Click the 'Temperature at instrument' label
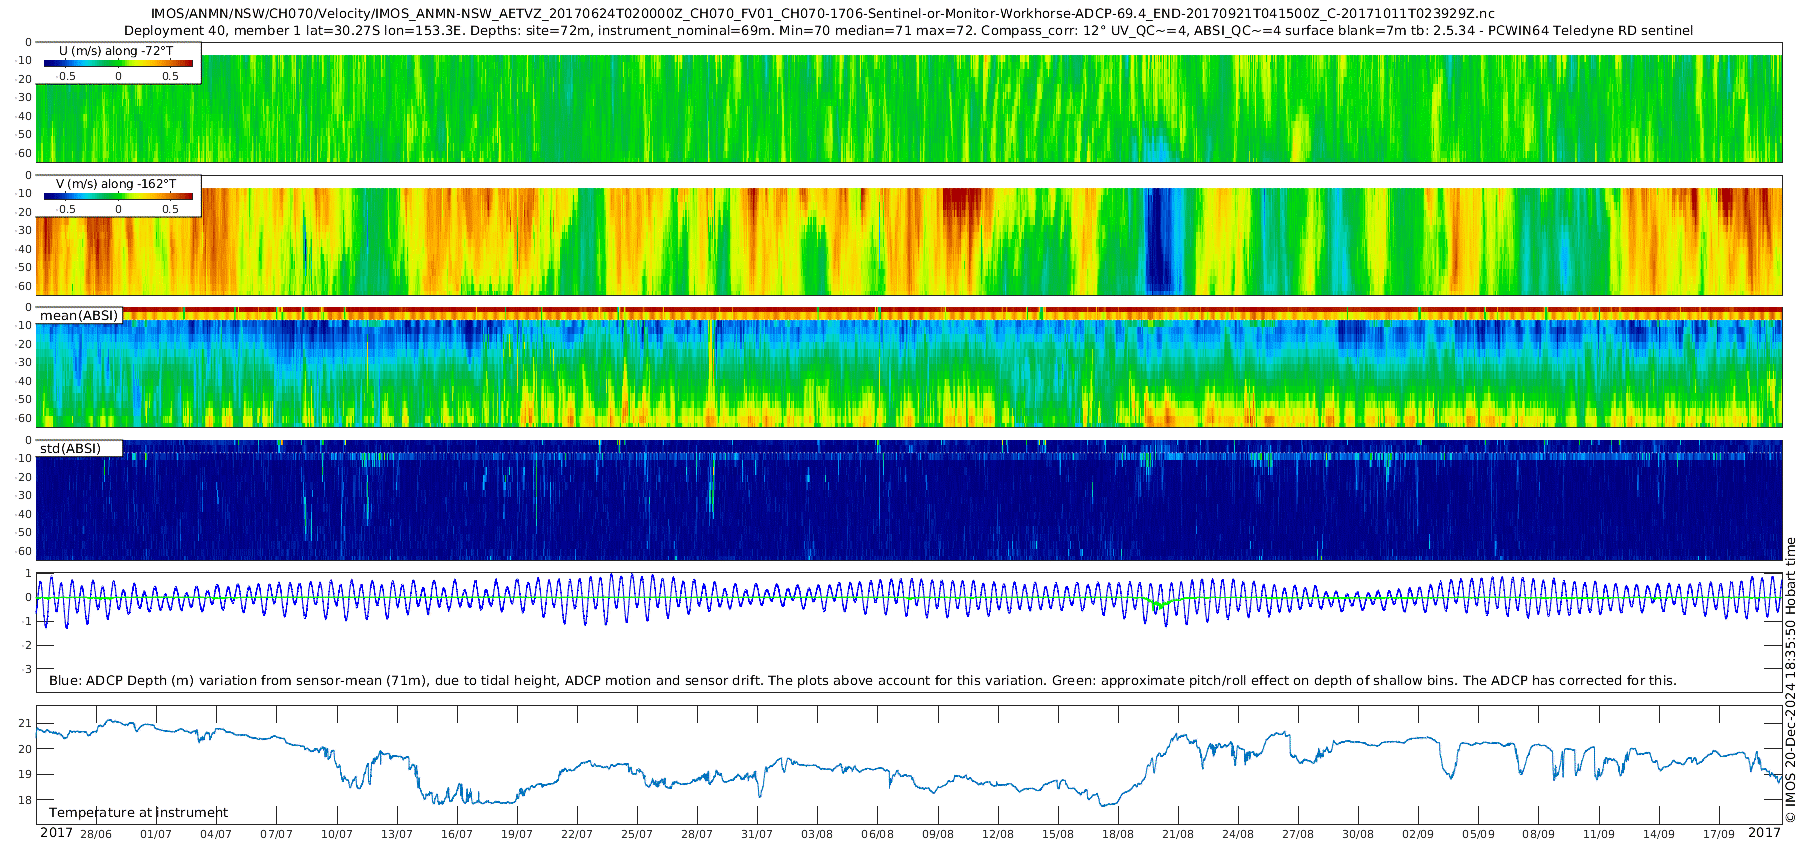1800x850 pixels. point(138,812)
